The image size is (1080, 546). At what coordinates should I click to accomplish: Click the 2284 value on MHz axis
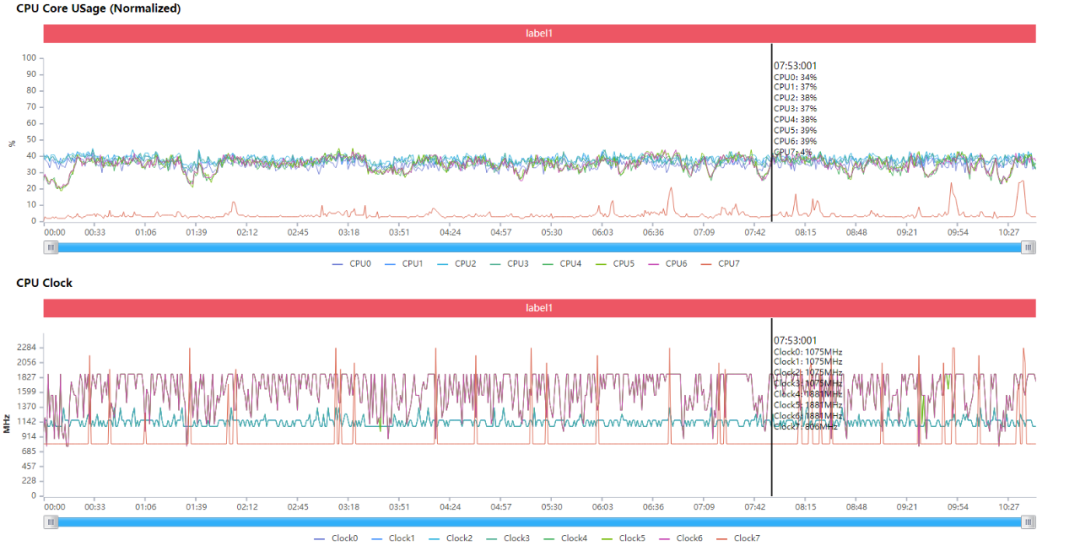28,348
